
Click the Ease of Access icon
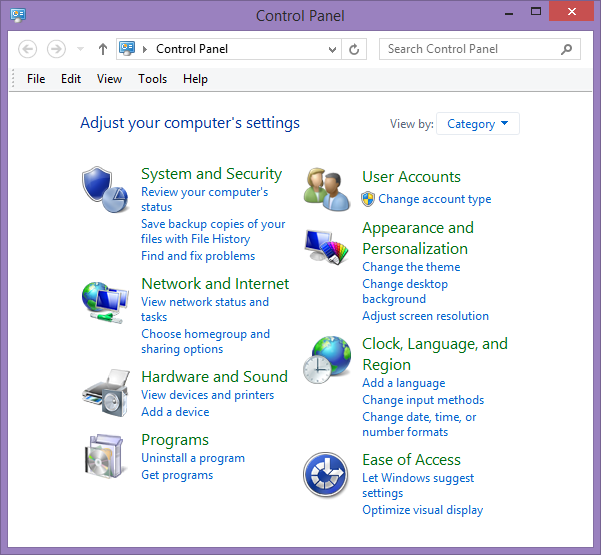click(325, 476)
